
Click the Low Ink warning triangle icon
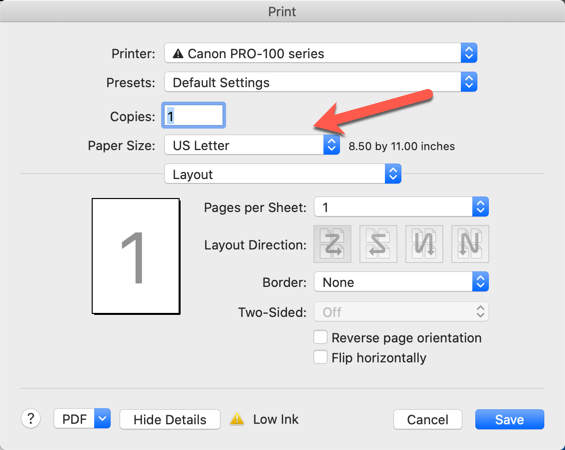237,419
